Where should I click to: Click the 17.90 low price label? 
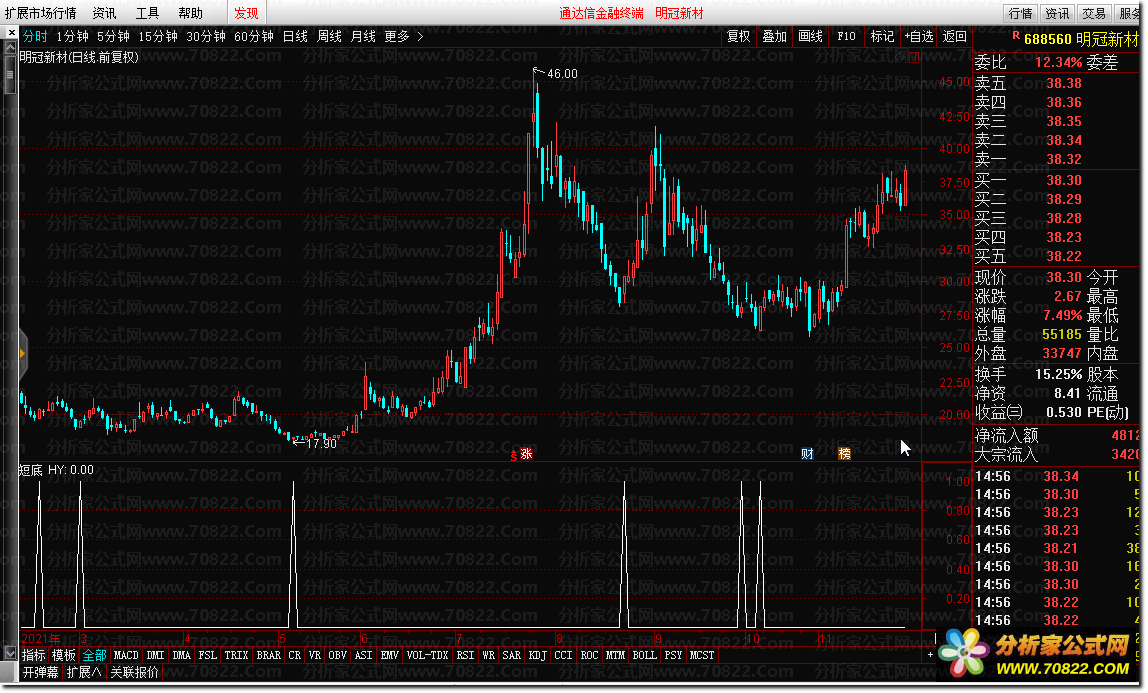coord(321,443)
